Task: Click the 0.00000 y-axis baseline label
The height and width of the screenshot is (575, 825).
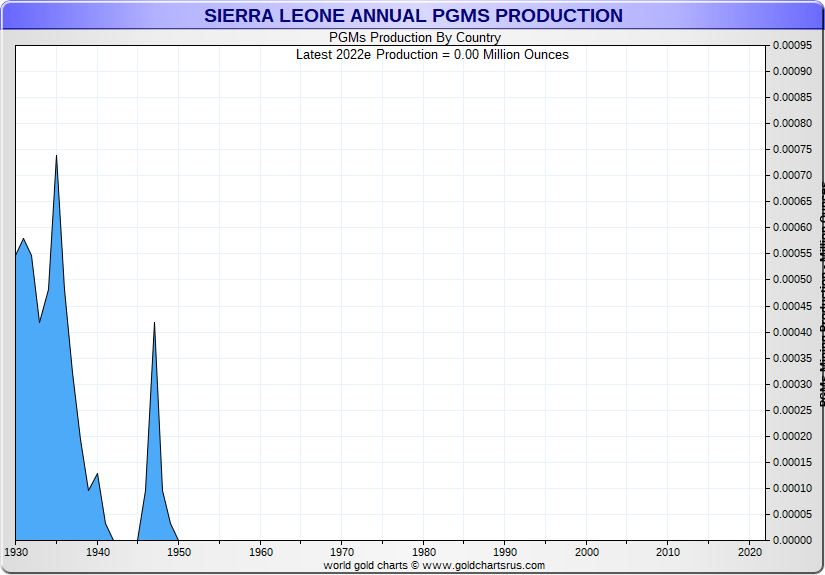Action: pos(792,540)
